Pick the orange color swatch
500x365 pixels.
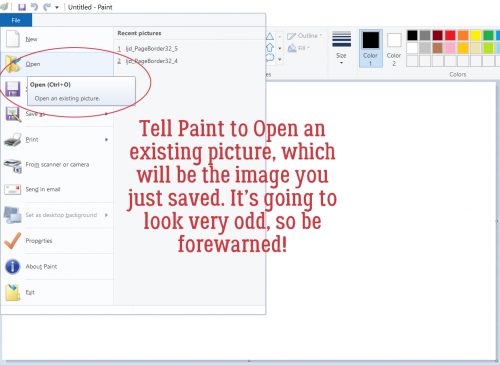click(463, 35)
